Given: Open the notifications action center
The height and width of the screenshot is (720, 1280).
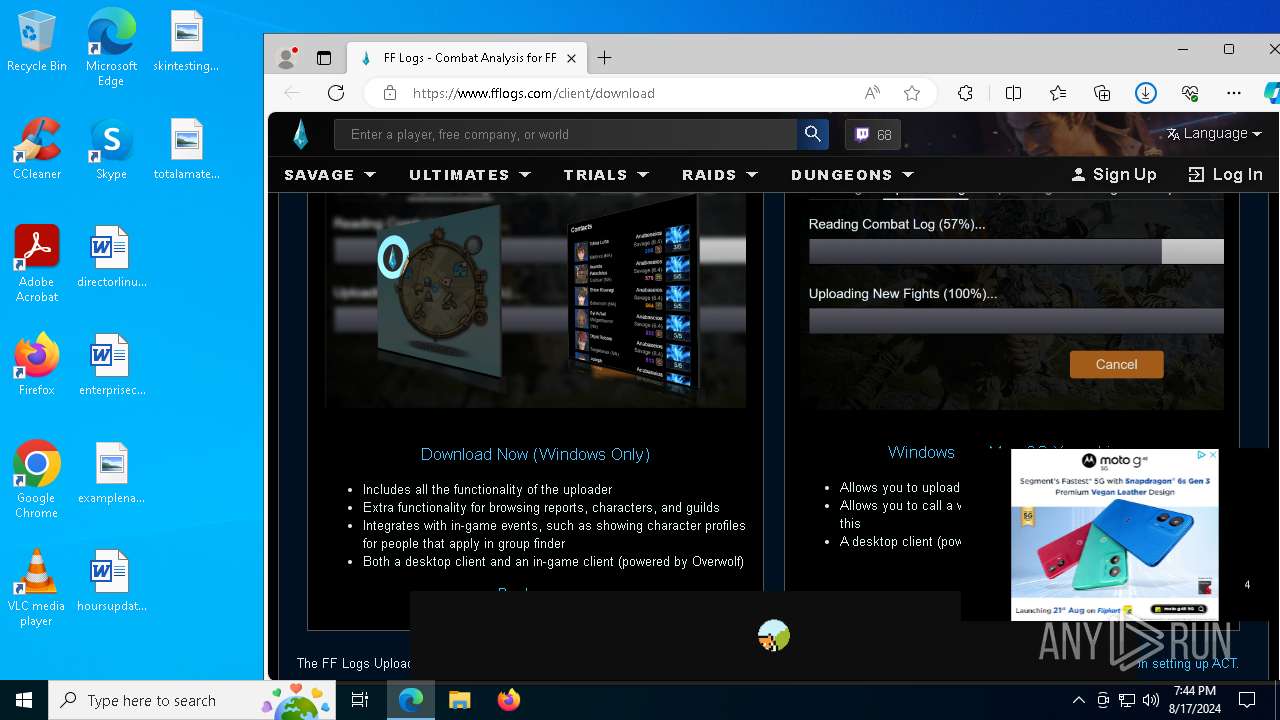Looking at the screenshot, I should [1247, 700].
